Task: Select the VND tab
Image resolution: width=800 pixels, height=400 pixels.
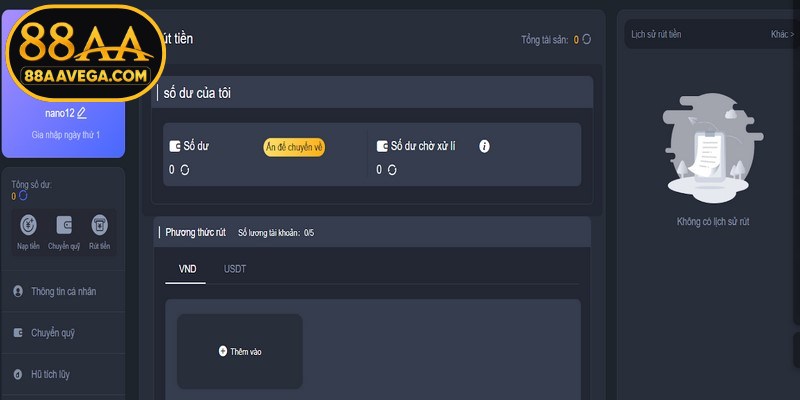Action: point(187,269)
